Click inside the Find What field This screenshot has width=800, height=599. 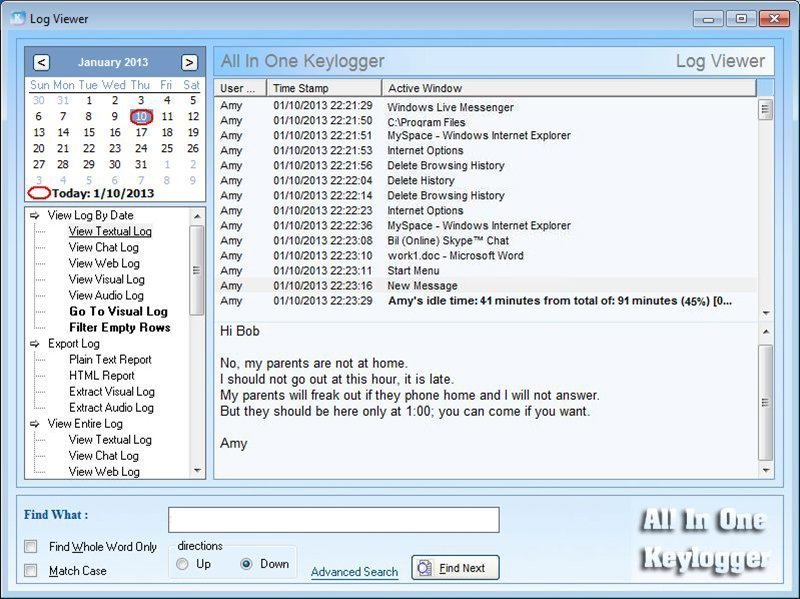click(333, 519)
